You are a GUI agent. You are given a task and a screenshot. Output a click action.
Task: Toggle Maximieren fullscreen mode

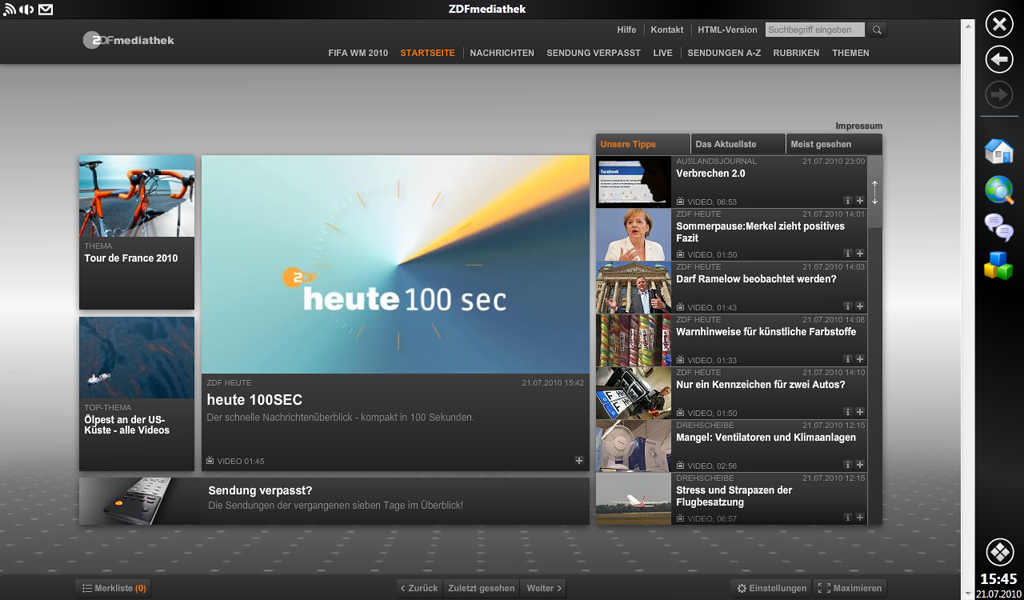click(x=850, y=588)
